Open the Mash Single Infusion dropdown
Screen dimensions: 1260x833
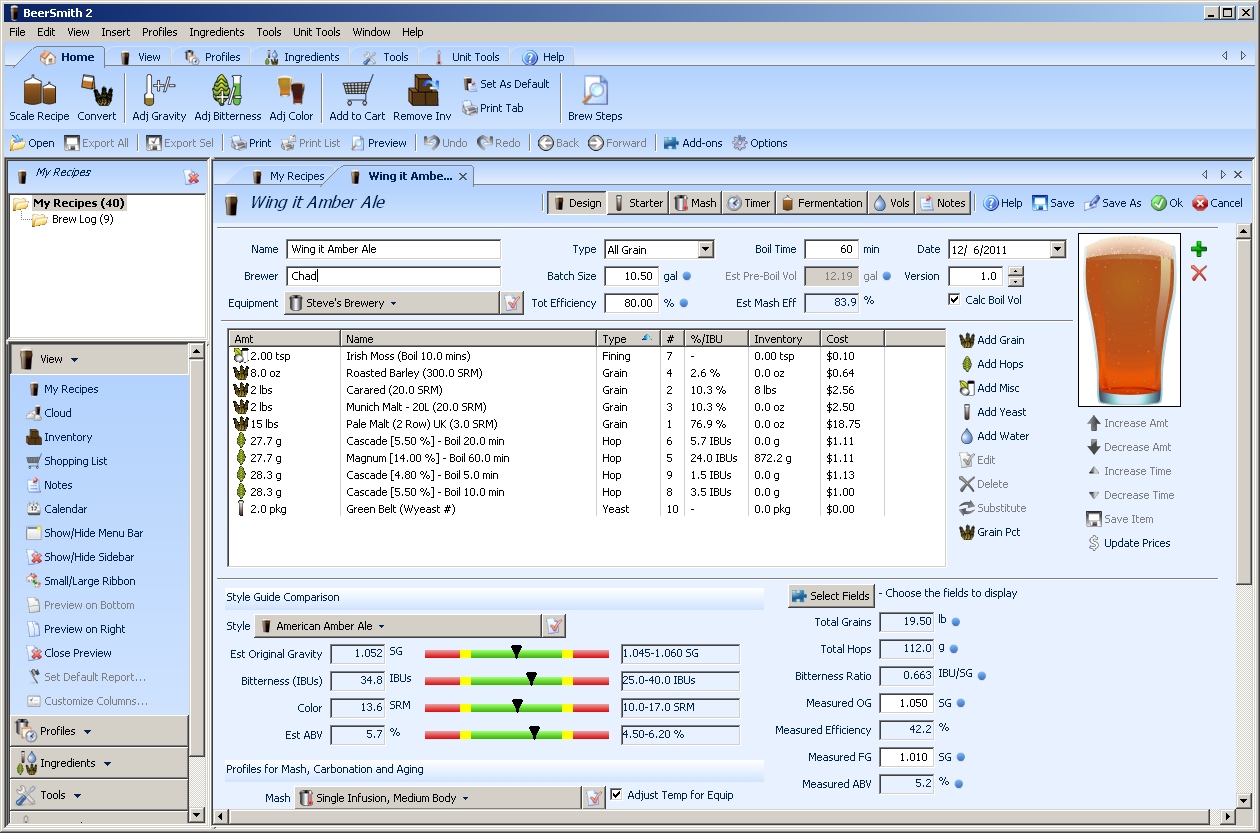(x=438, y=798)
